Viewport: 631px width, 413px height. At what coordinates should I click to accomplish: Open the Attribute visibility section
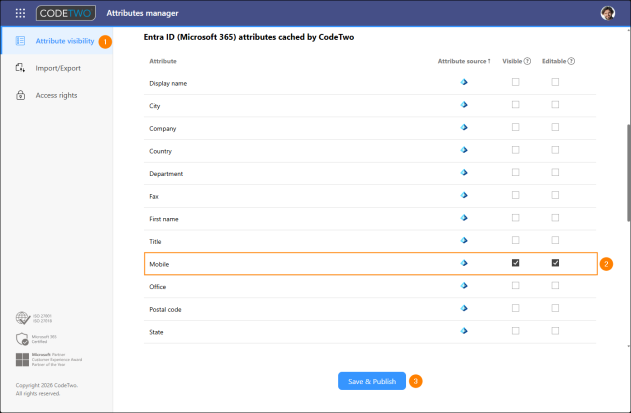[x=57, y=41]
